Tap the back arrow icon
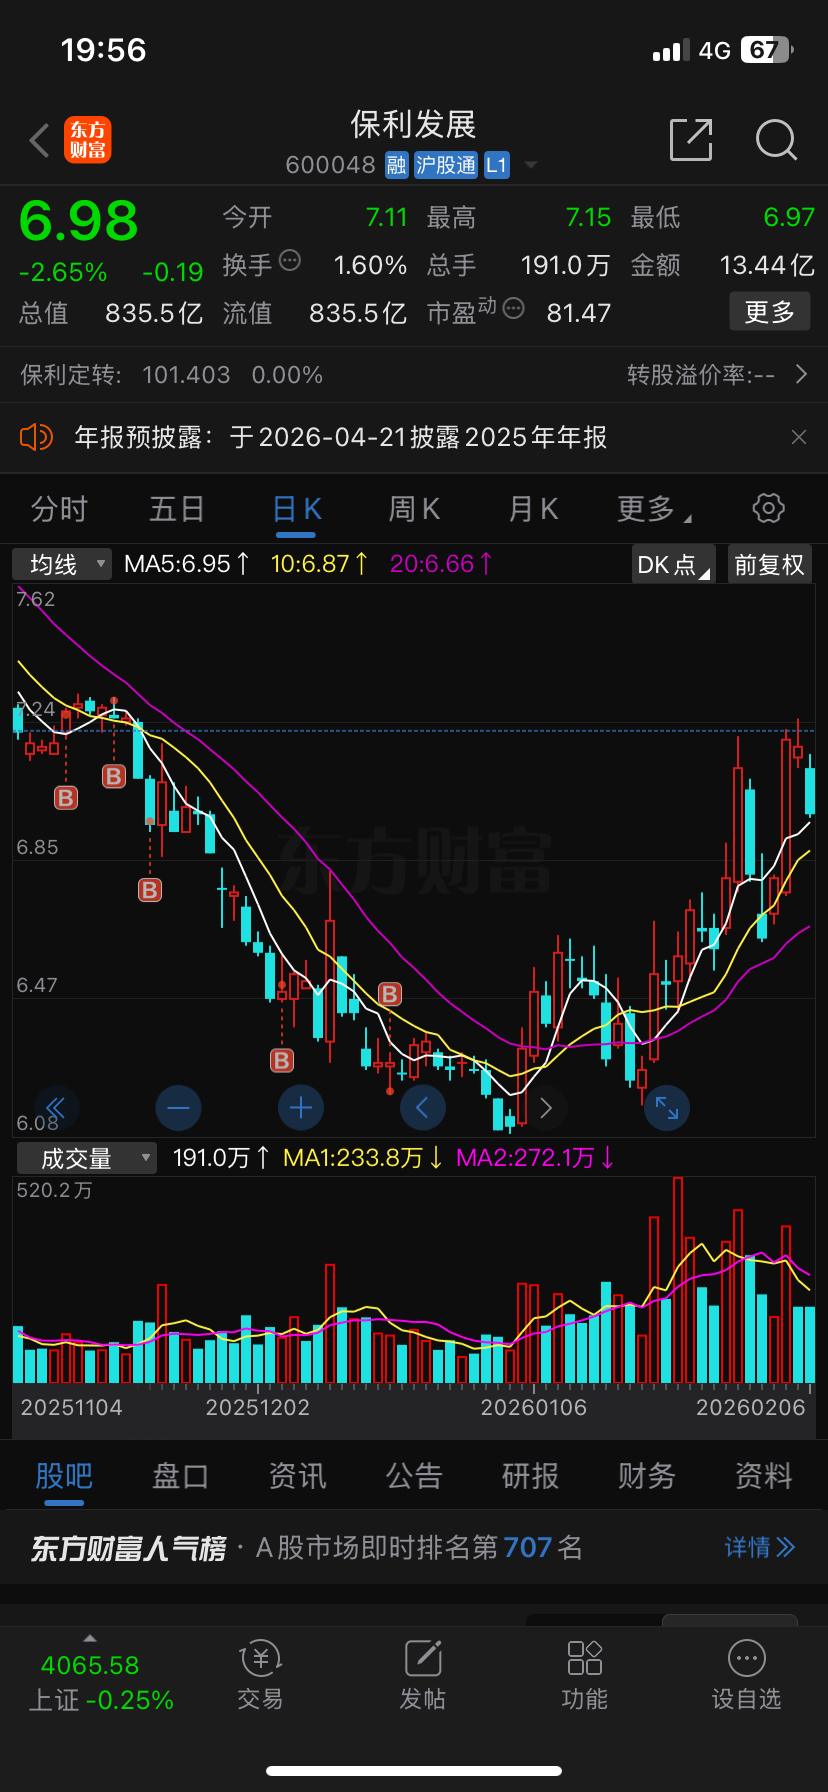This screenshot has width=828, height=1792. 40,141
